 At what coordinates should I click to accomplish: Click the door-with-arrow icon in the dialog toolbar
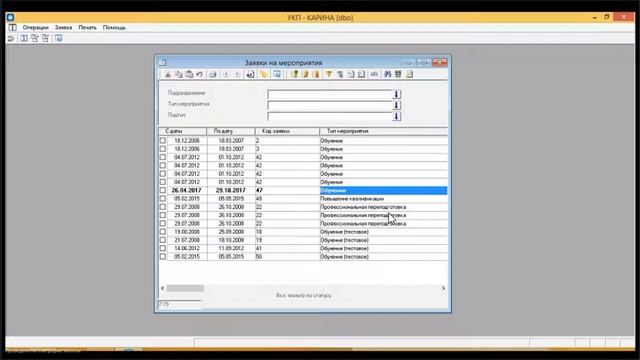tap(251, 74)
